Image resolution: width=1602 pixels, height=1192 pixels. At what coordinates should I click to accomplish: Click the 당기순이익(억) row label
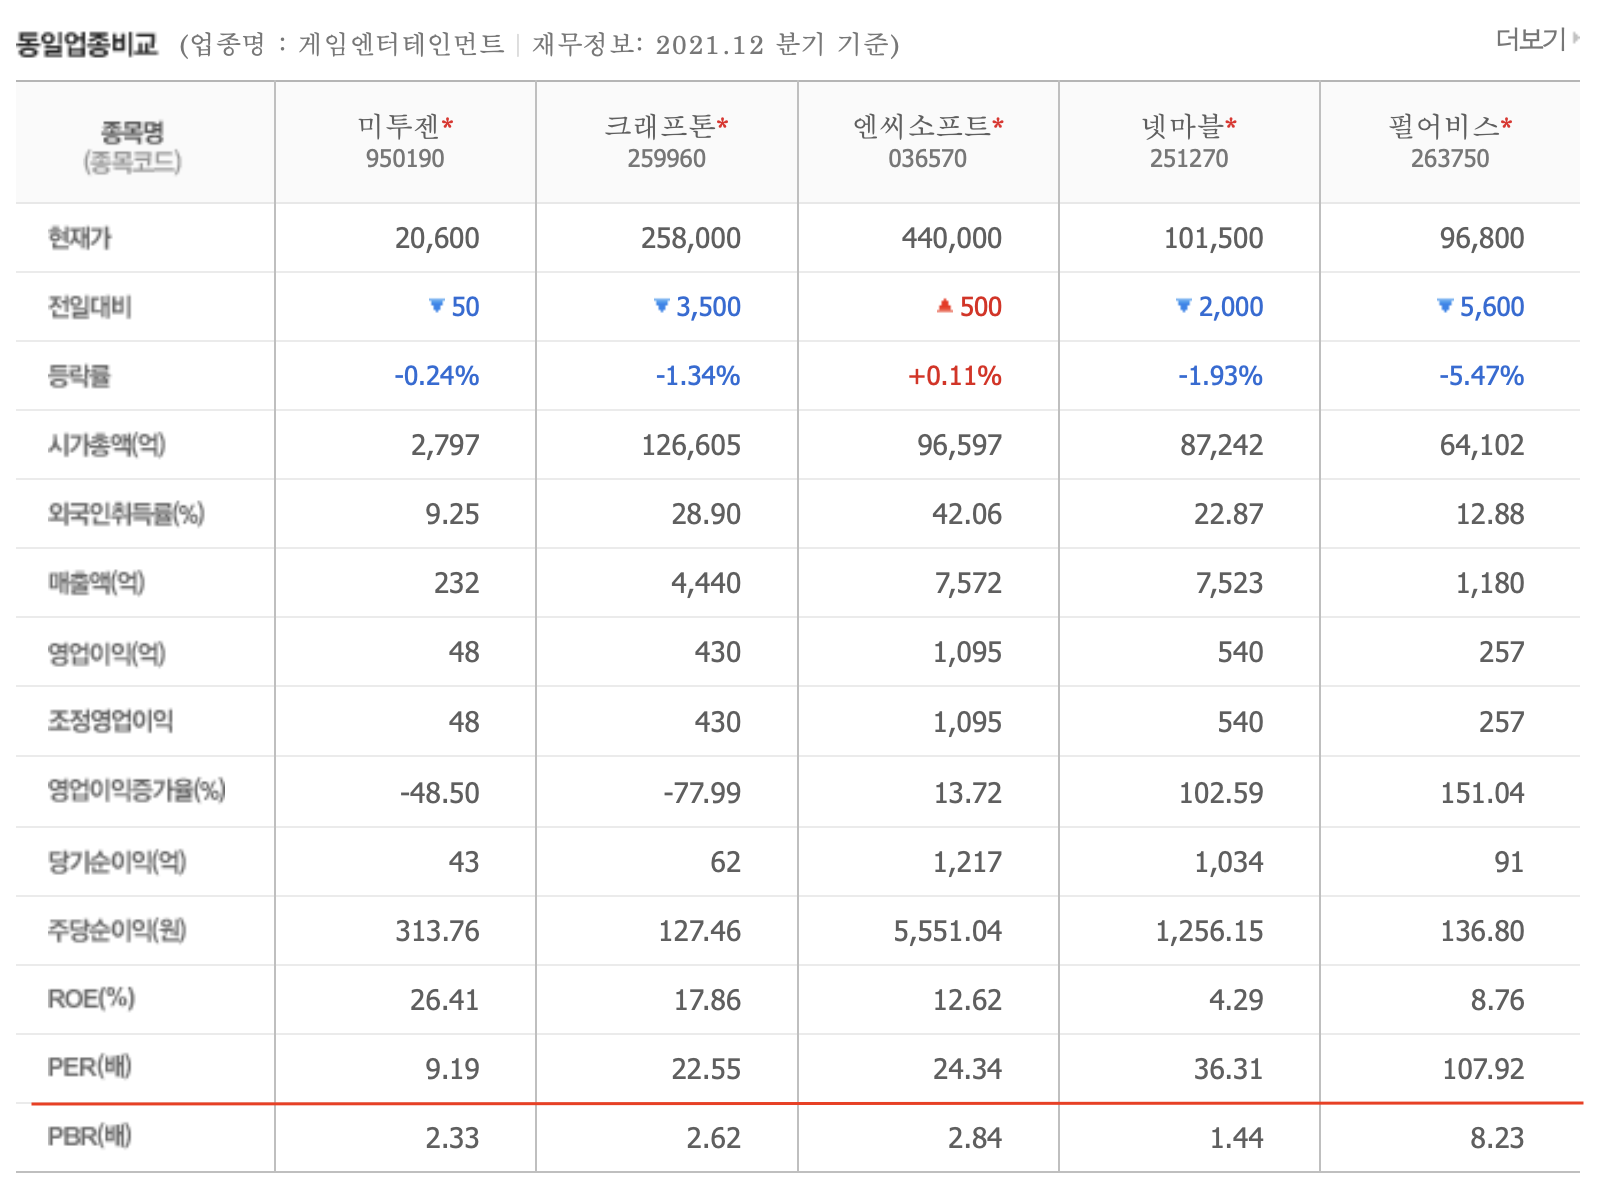point(117,862)
